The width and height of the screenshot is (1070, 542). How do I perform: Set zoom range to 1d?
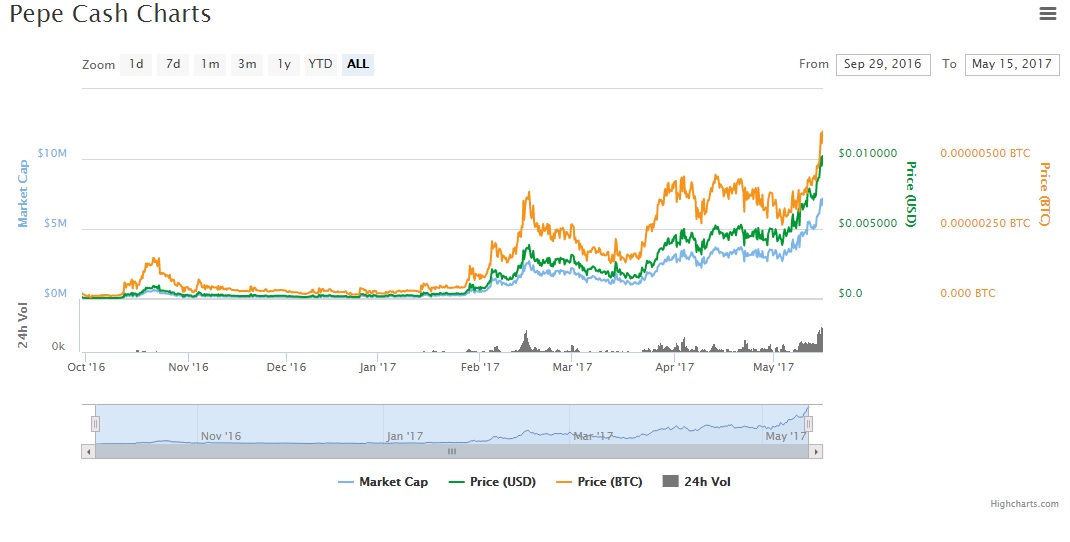click(x=136, y=64)
